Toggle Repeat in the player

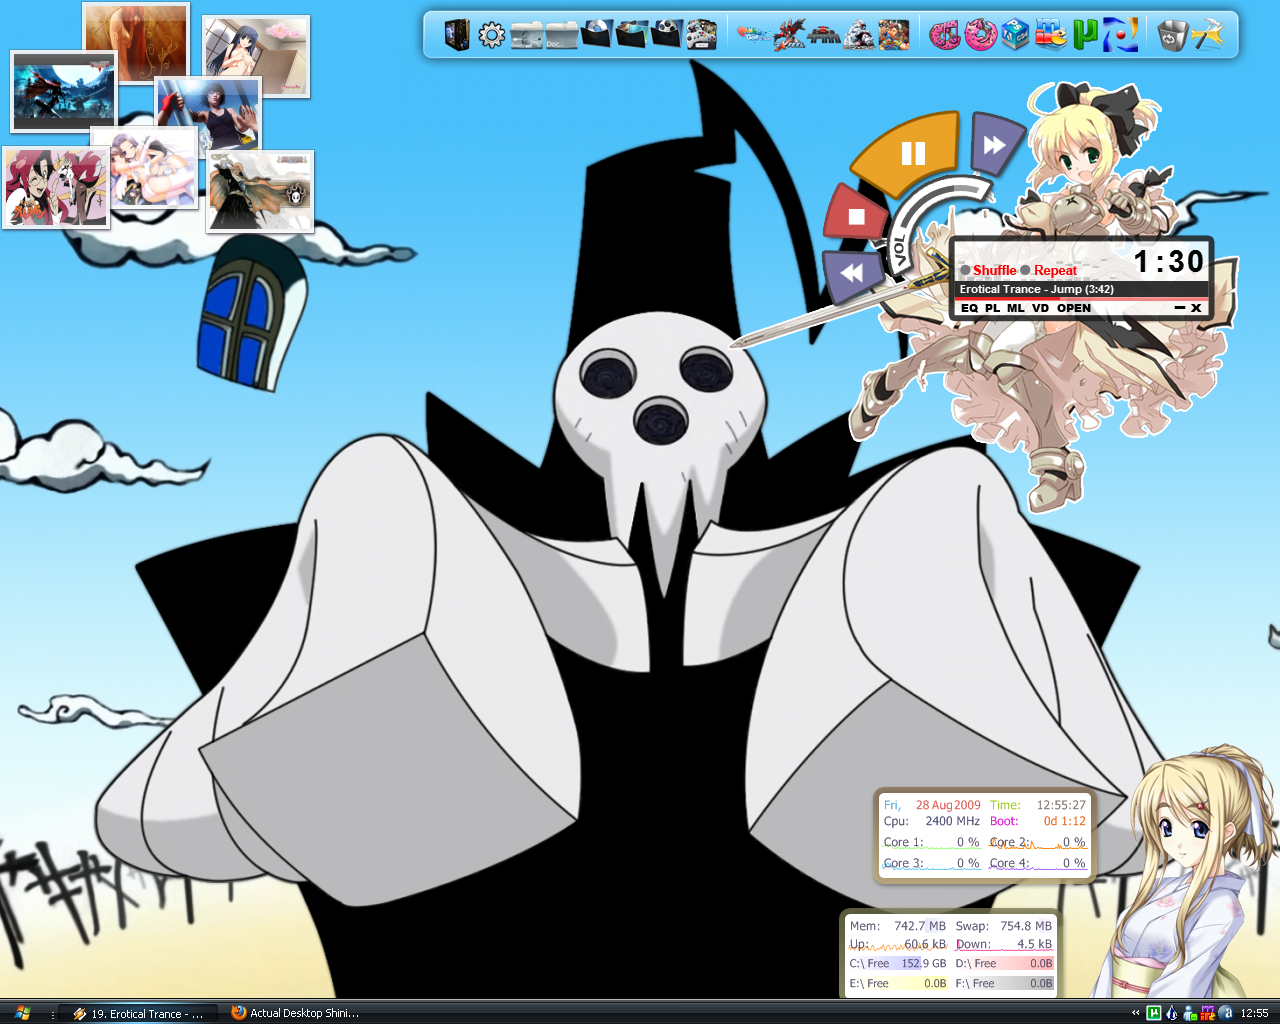click(1049, 270)
